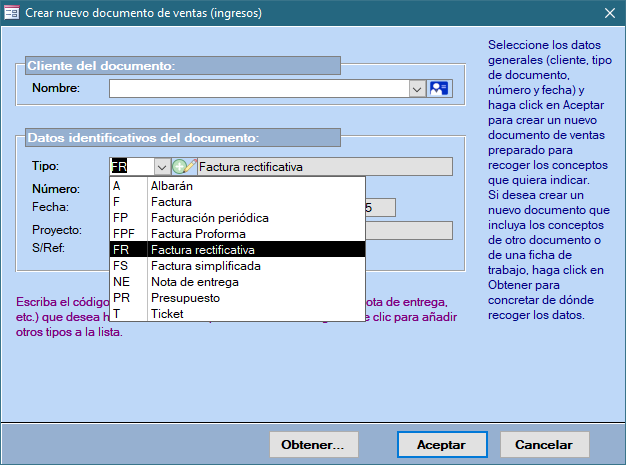This screenshot has height=465, width=626.
Task: Close the sales document dialog
Action: click(x=609, y=12)
